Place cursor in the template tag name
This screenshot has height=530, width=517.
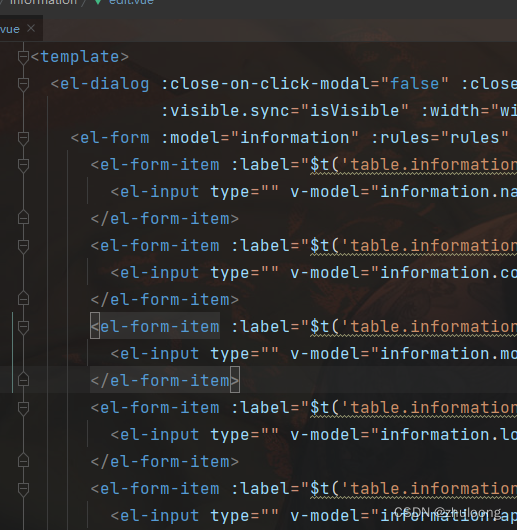coord(80,56)
